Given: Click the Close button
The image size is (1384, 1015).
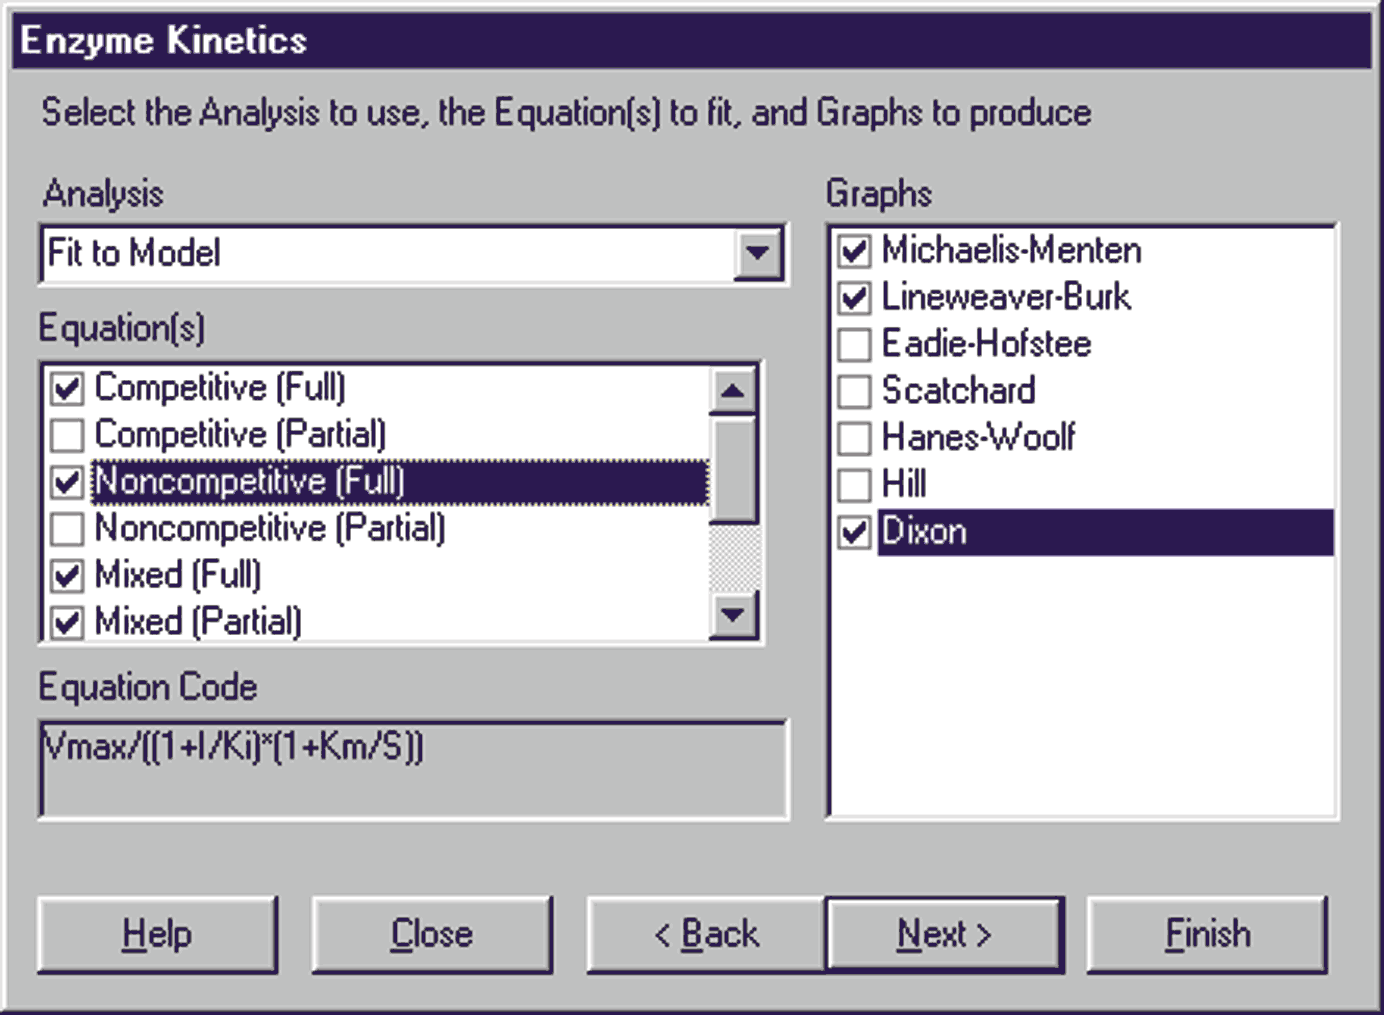Looking at the screenshot, I should coord(431,934).
